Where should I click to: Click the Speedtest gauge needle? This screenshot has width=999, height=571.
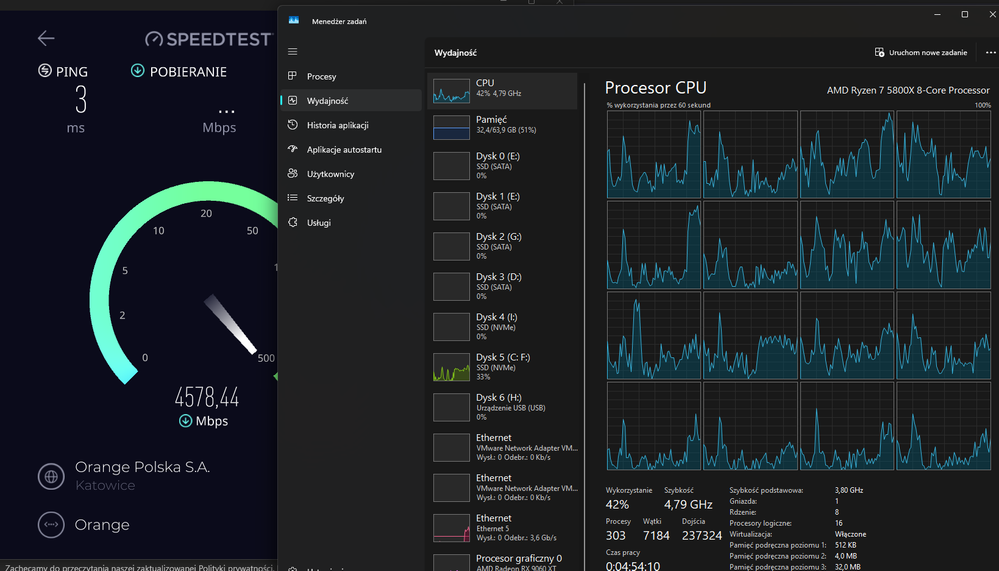(231, 324)
